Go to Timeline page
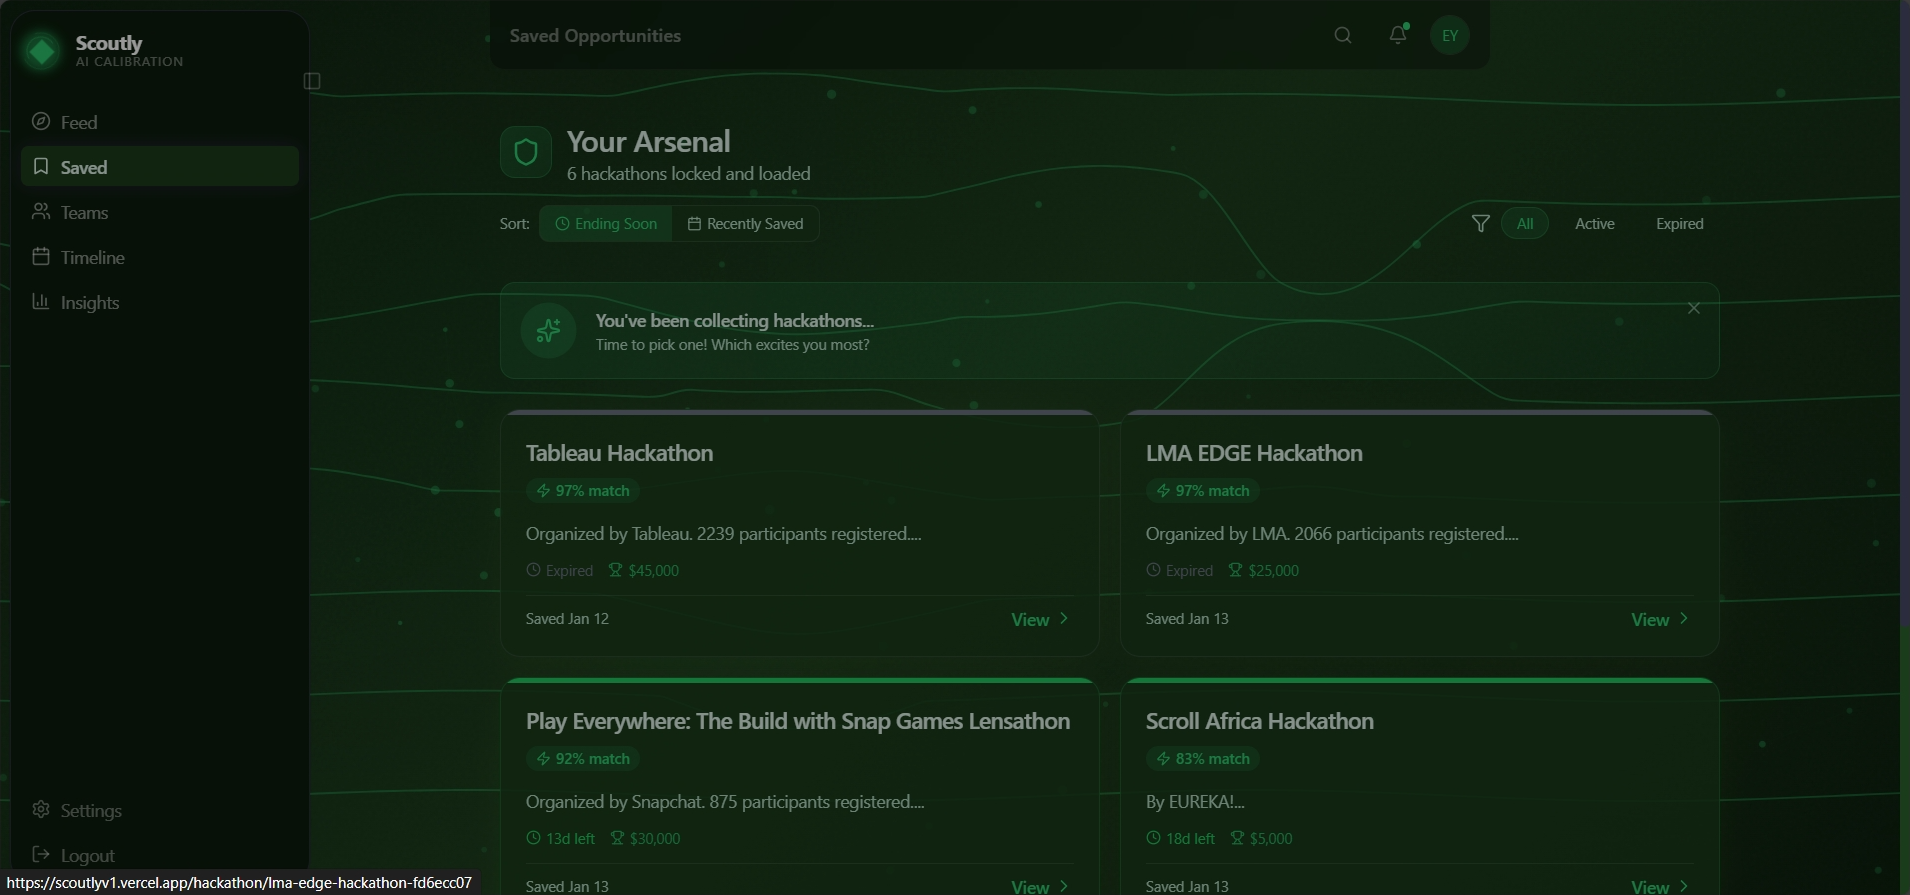The width and height of the screenshot is (1910, 895). (92, 258)
